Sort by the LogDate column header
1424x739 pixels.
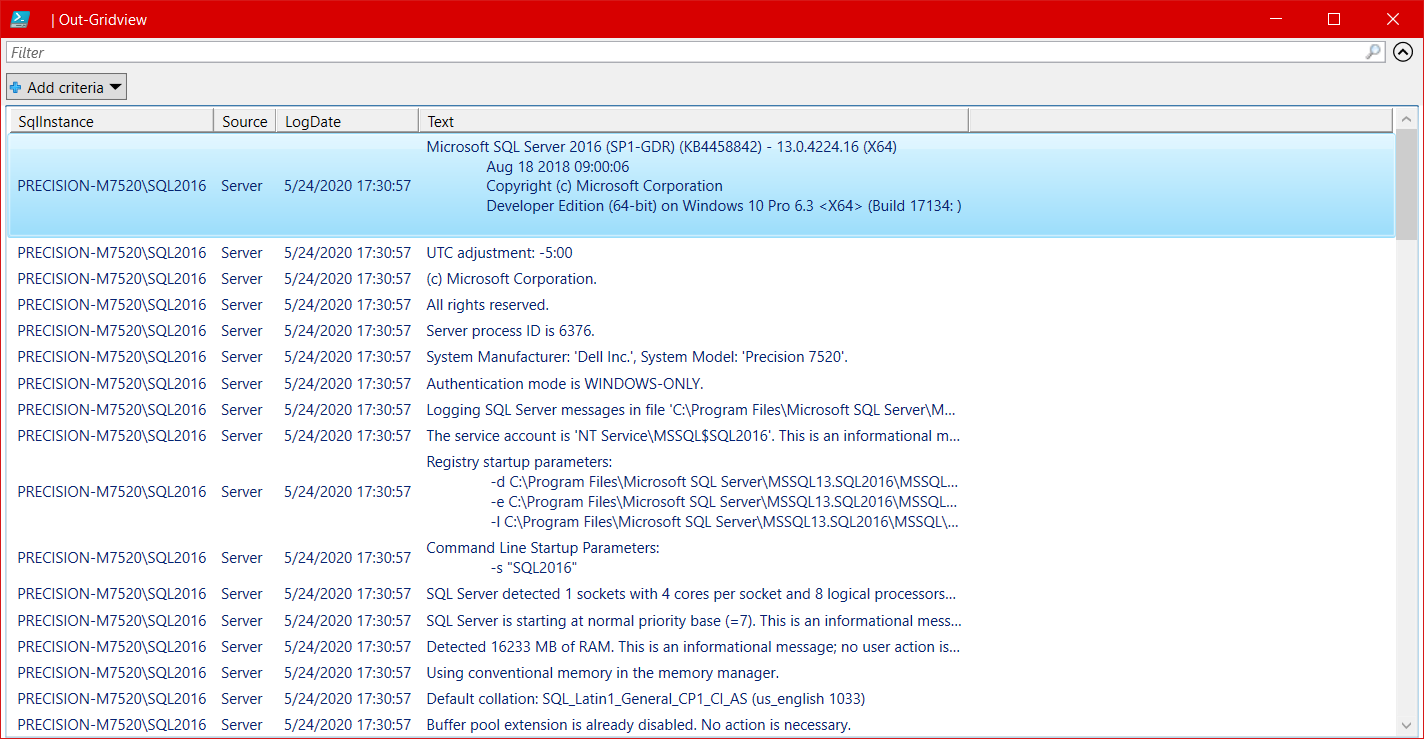345,121
